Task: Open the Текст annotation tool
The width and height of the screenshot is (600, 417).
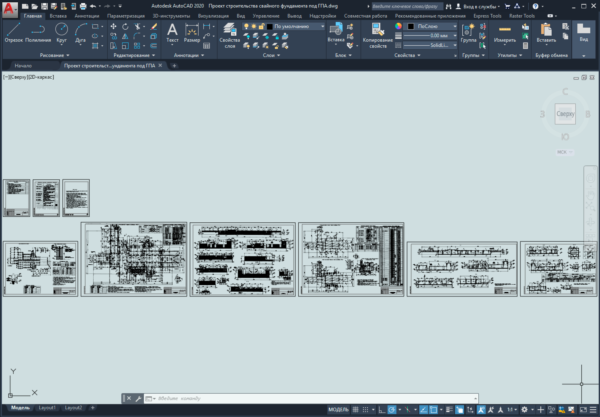Action: 172,33
